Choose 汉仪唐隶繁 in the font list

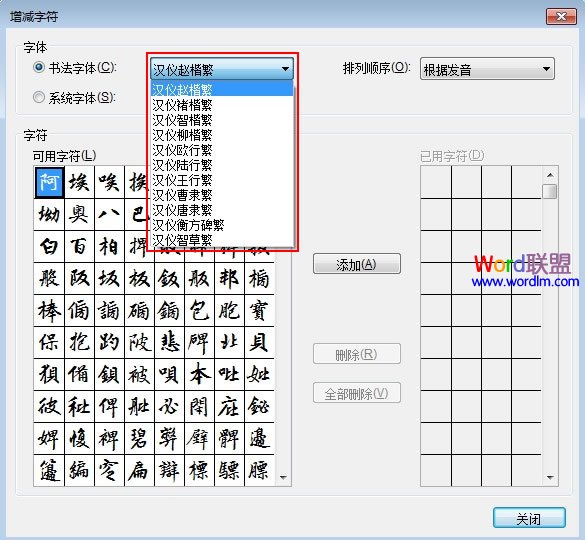222,210
